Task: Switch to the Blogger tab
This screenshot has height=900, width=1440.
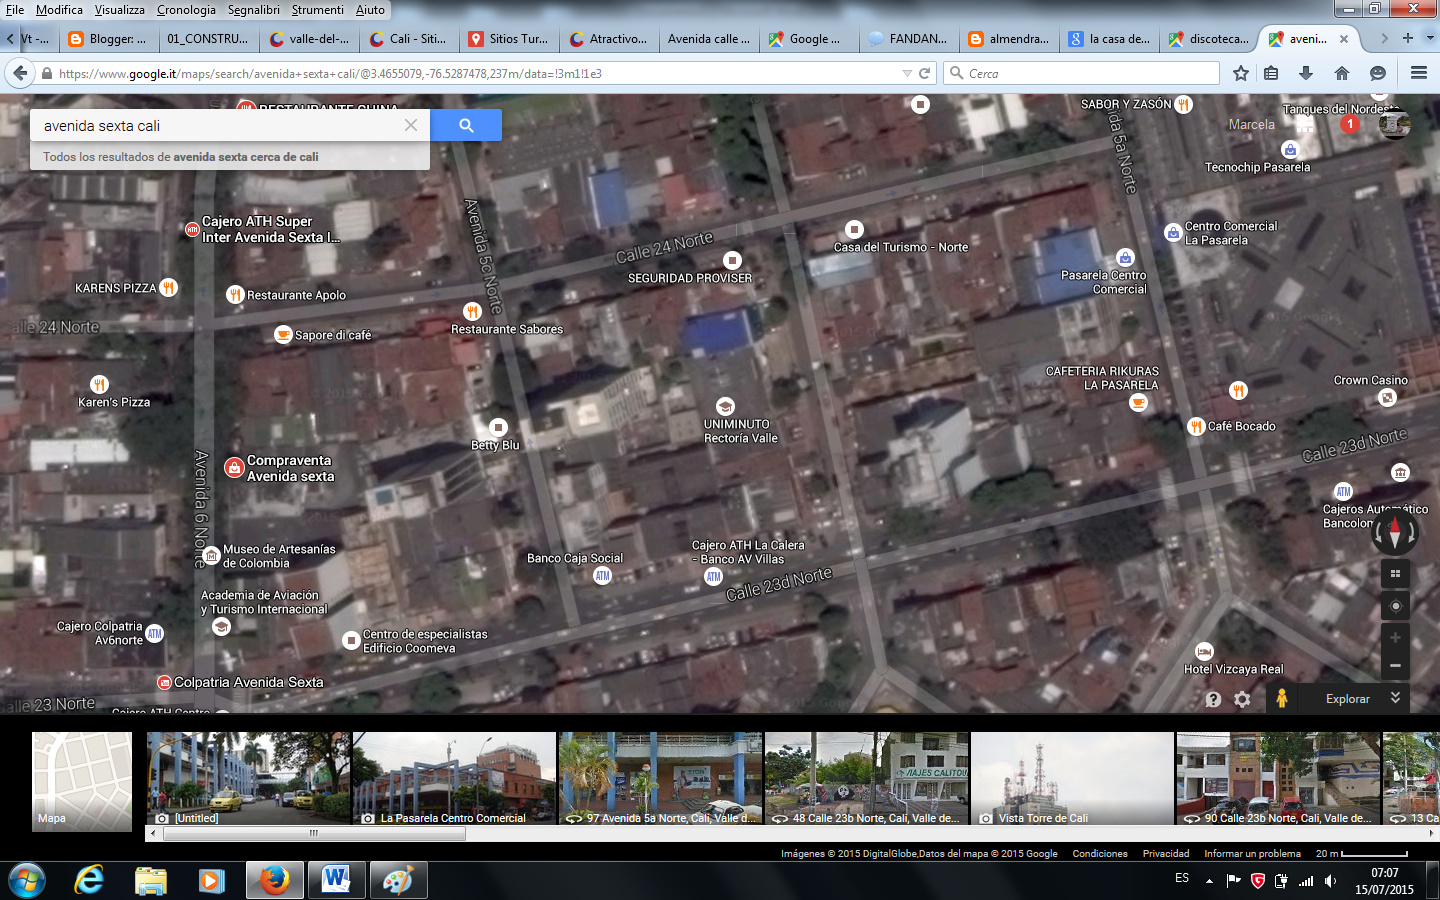Action: pos(108,39)
